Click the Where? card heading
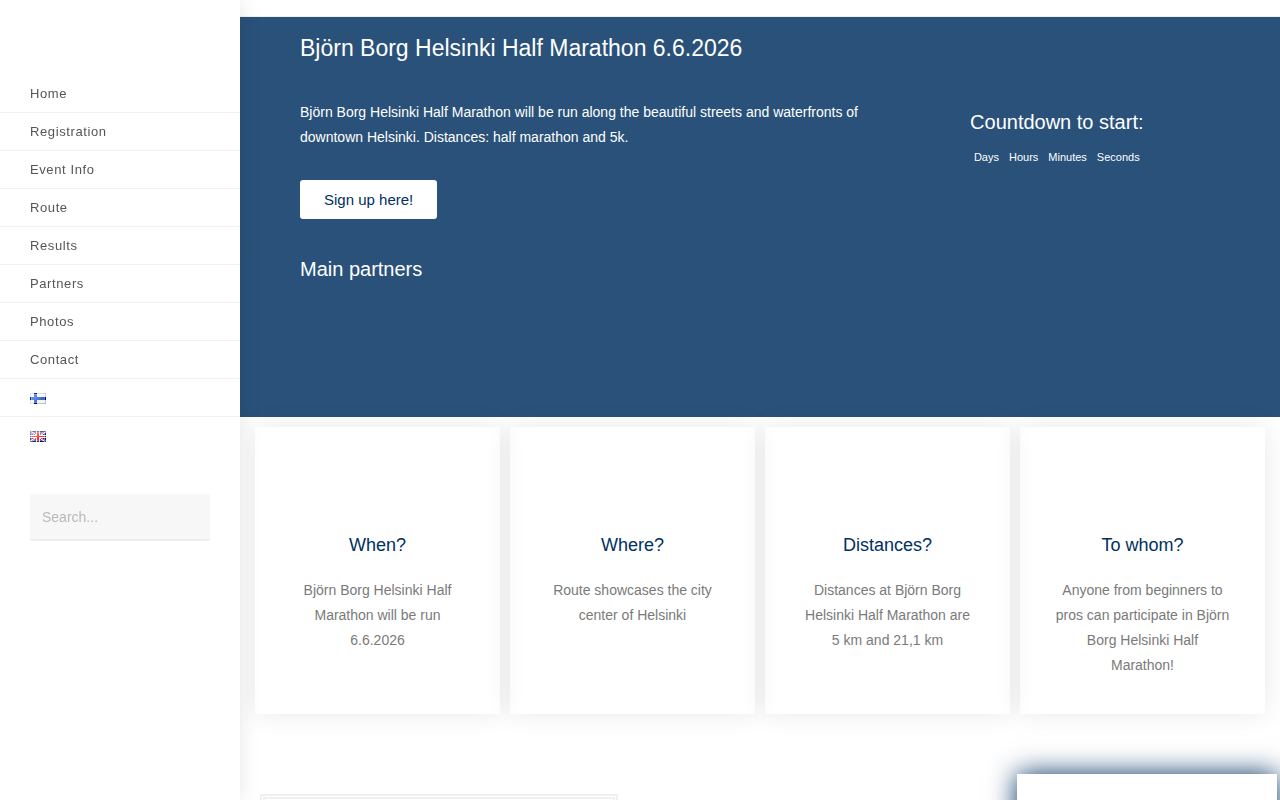 (632, 545)
